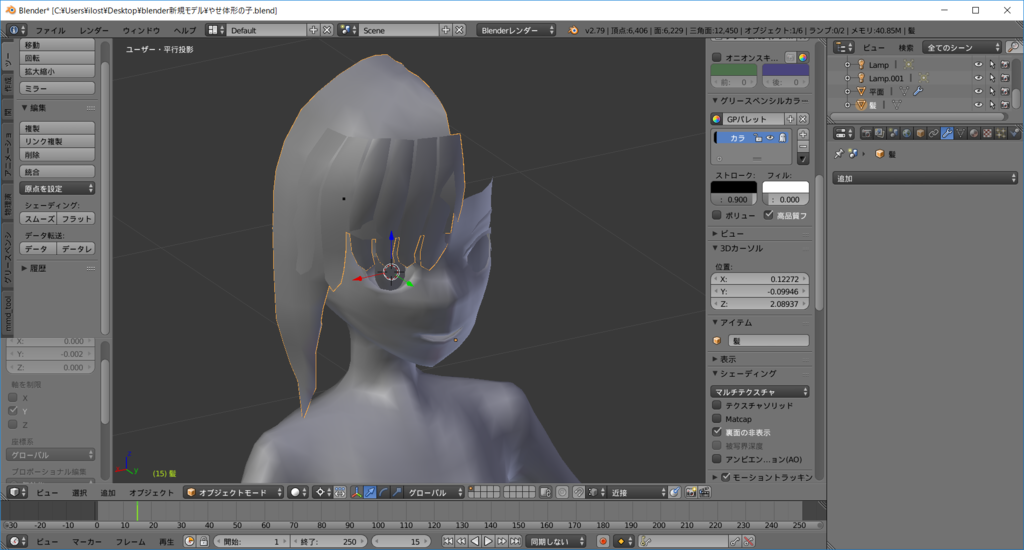The width and height of the screenshot is (1024, 550).
Task: Toggle Lamp.001 render camera icon
Action: pos(1005,78)
